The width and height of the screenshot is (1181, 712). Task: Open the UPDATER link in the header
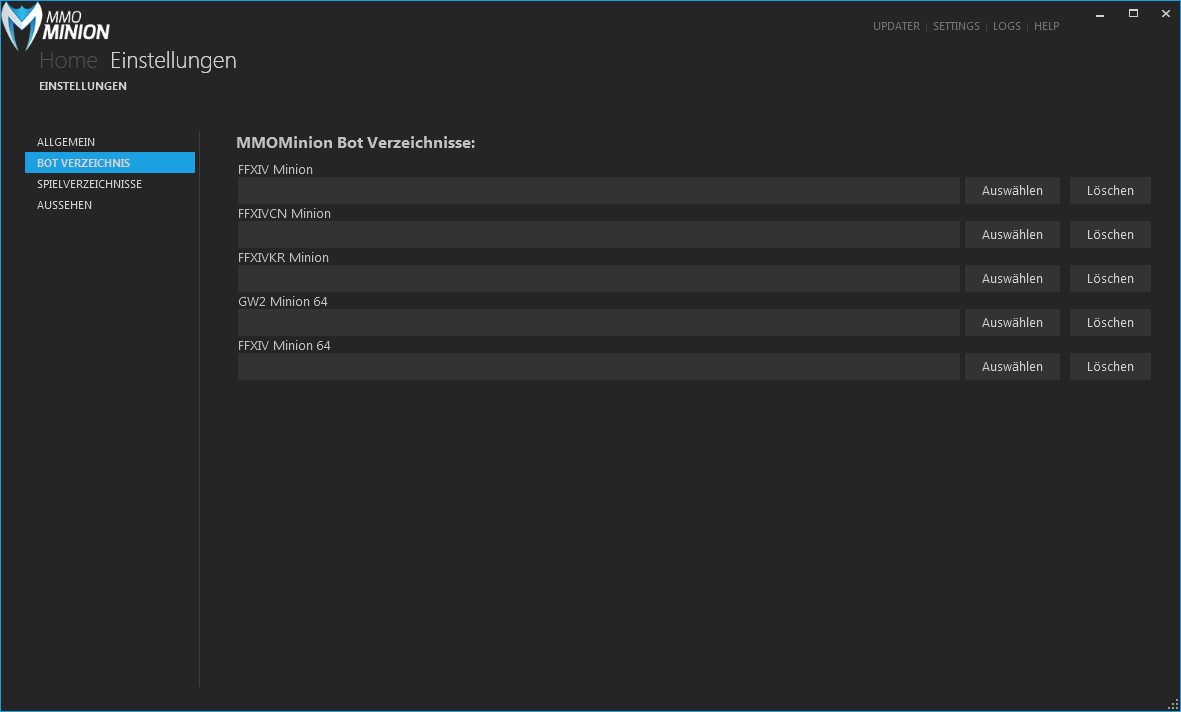click(x=895, y=26)
